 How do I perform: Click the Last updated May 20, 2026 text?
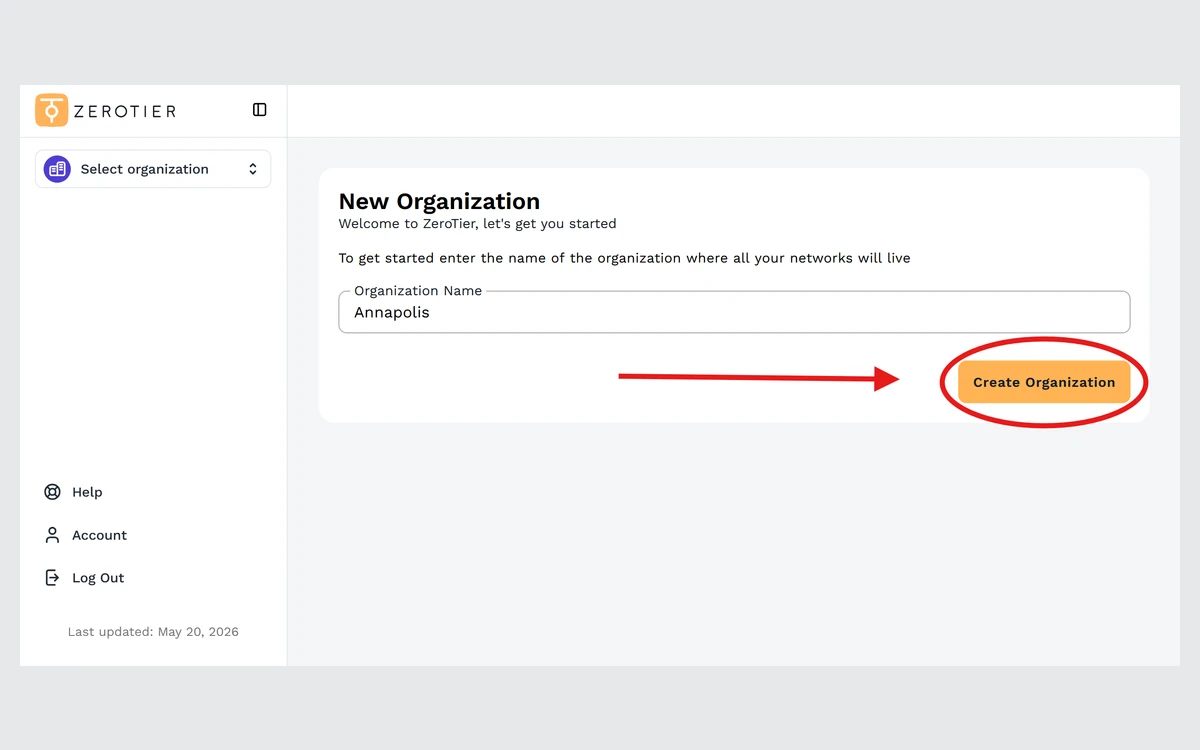[153, 632]
